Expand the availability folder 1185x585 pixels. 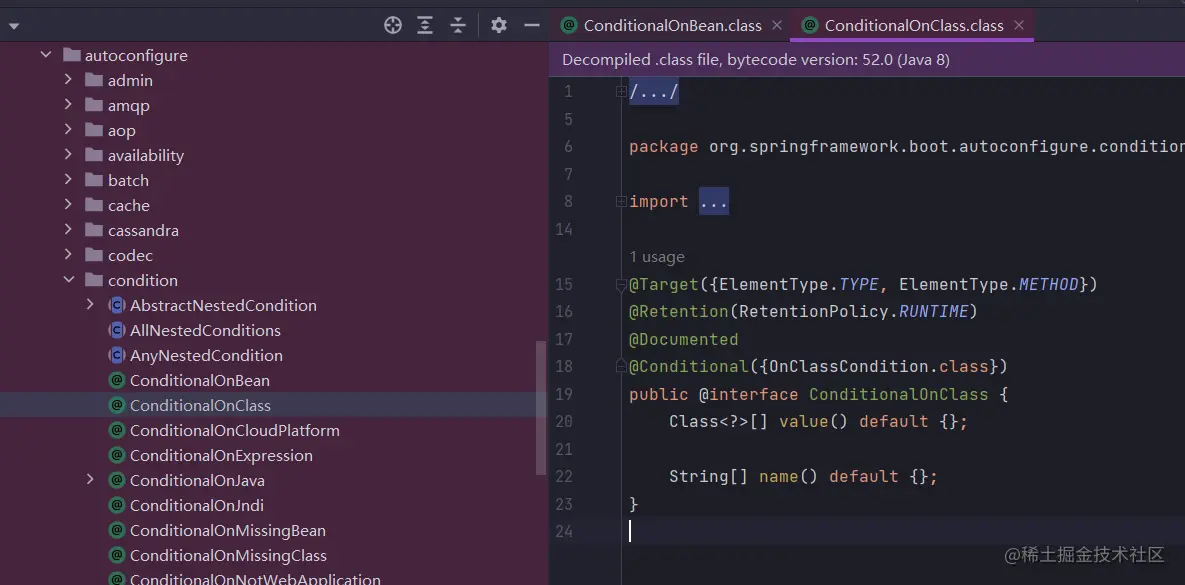[68, 154]
